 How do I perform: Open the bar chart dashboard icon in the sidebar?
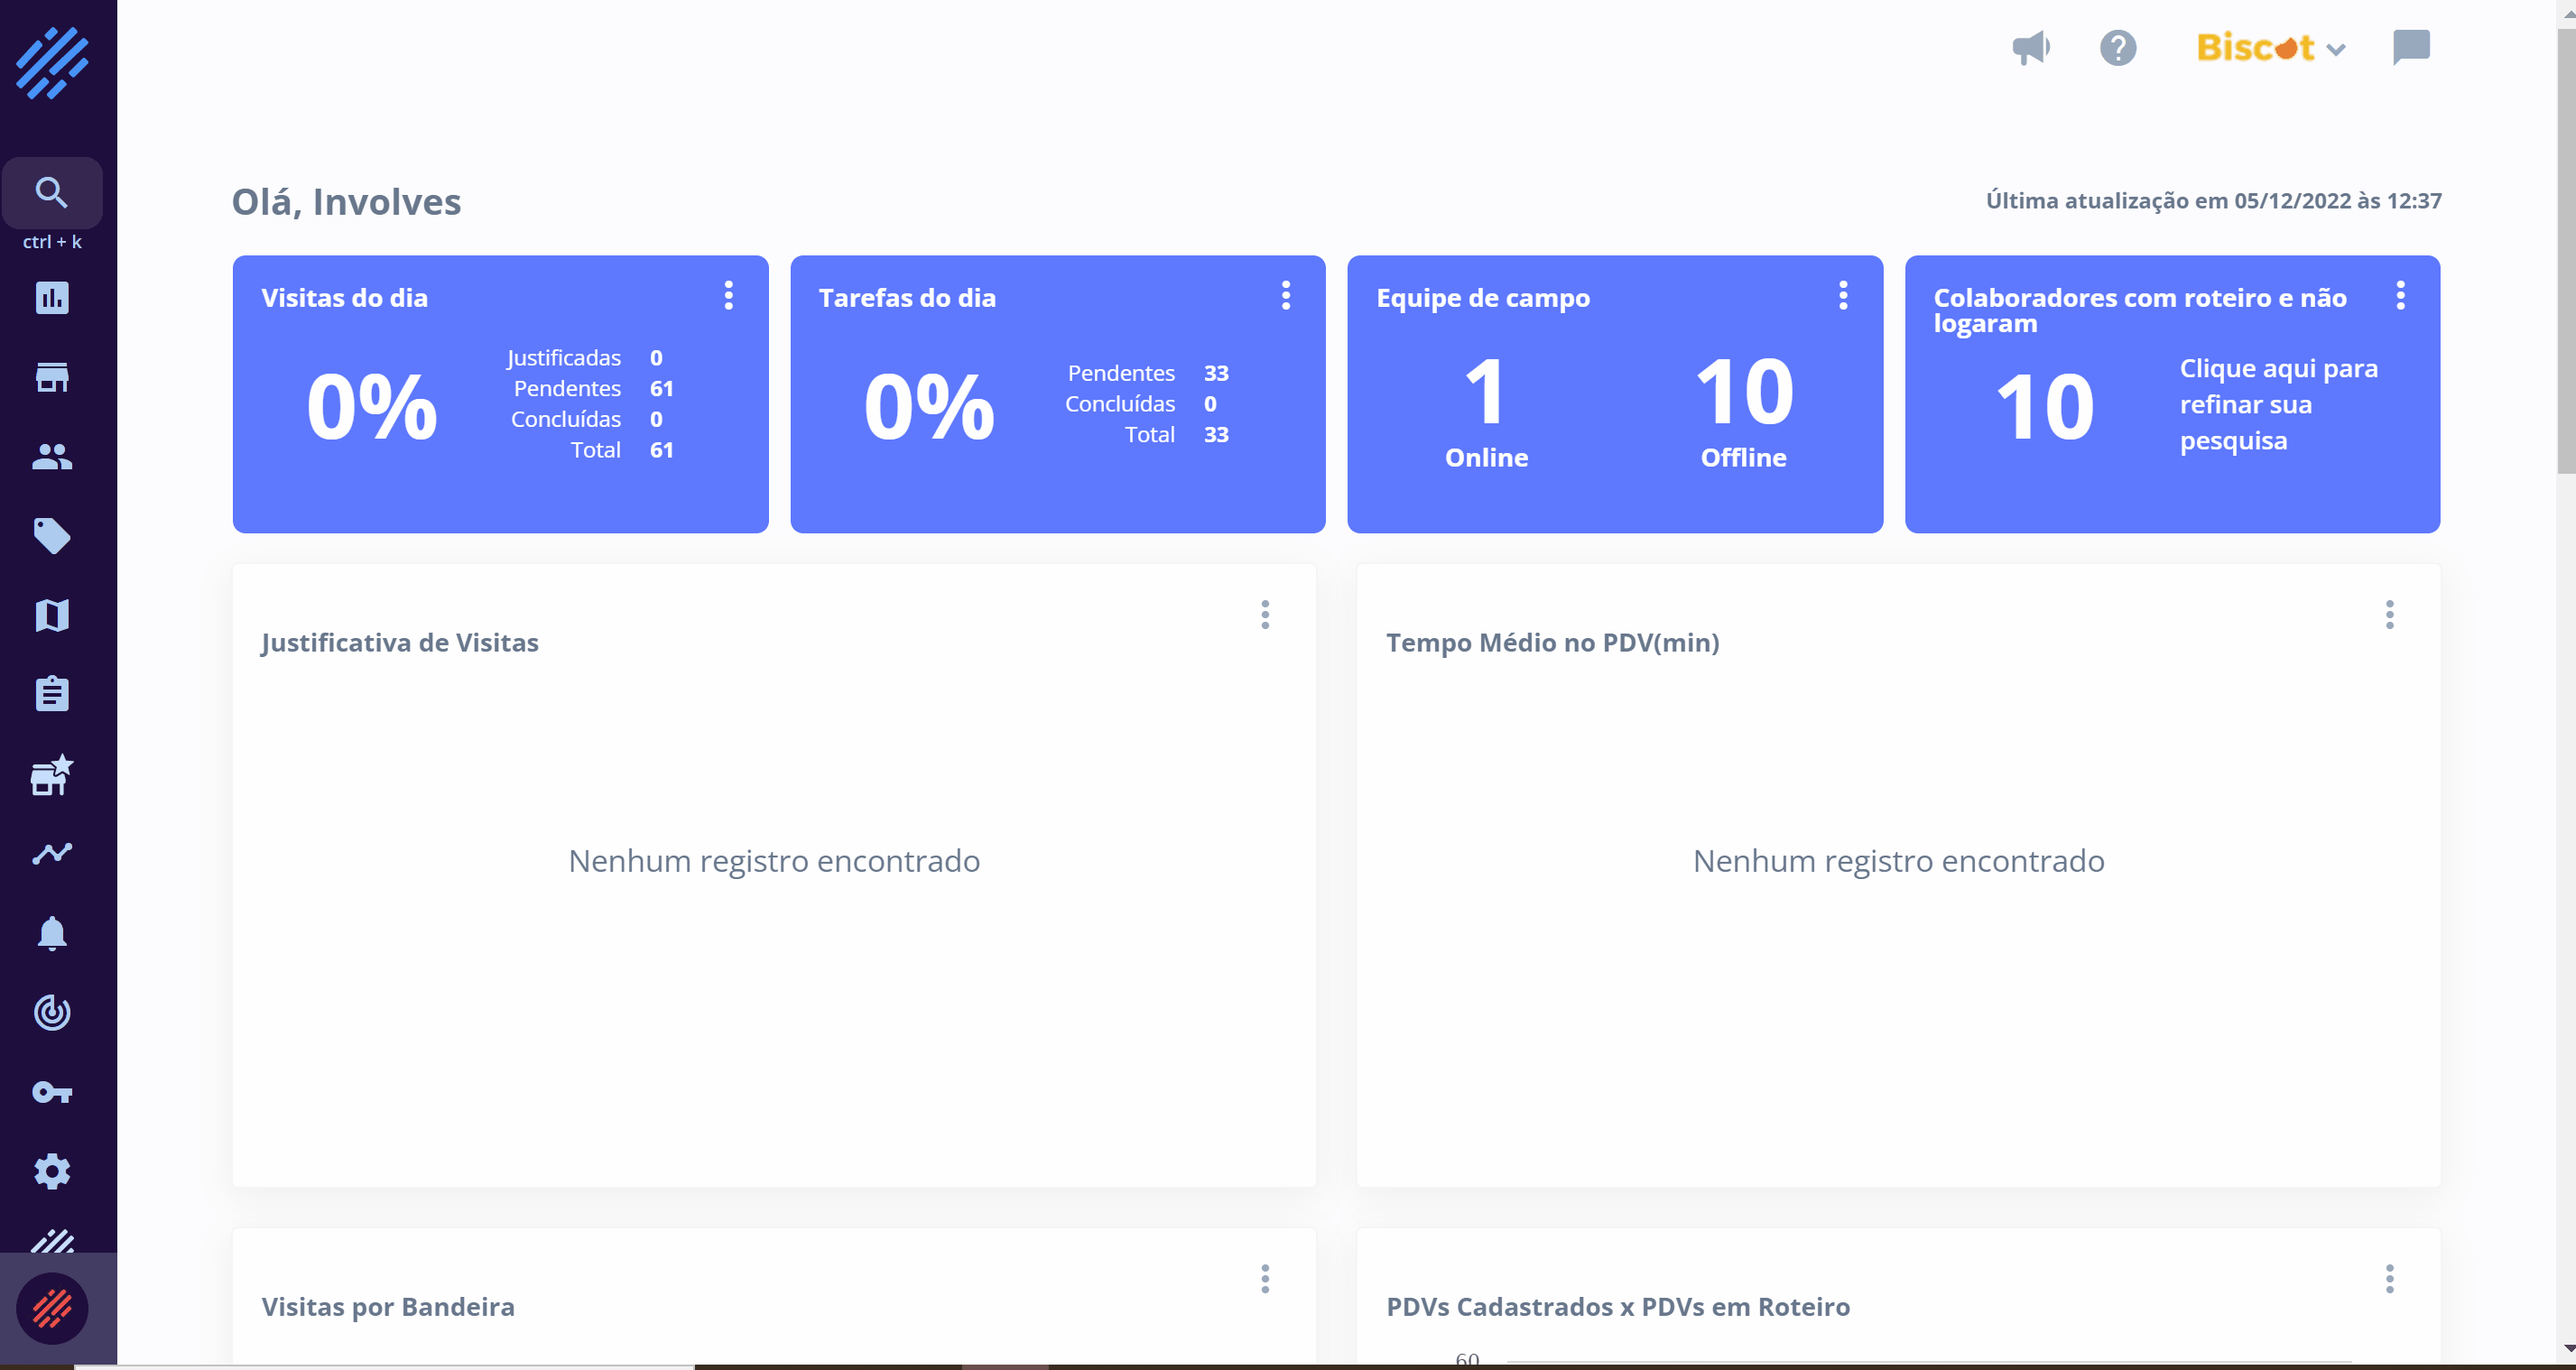(x=52, y=298)
